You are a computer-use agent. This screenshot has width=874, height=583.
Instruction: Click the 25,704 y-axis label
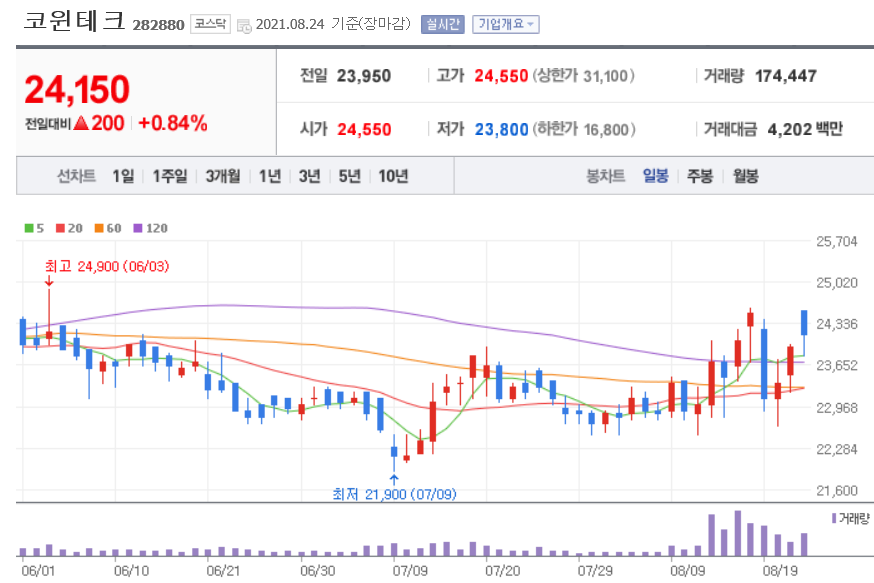[837, 241]
